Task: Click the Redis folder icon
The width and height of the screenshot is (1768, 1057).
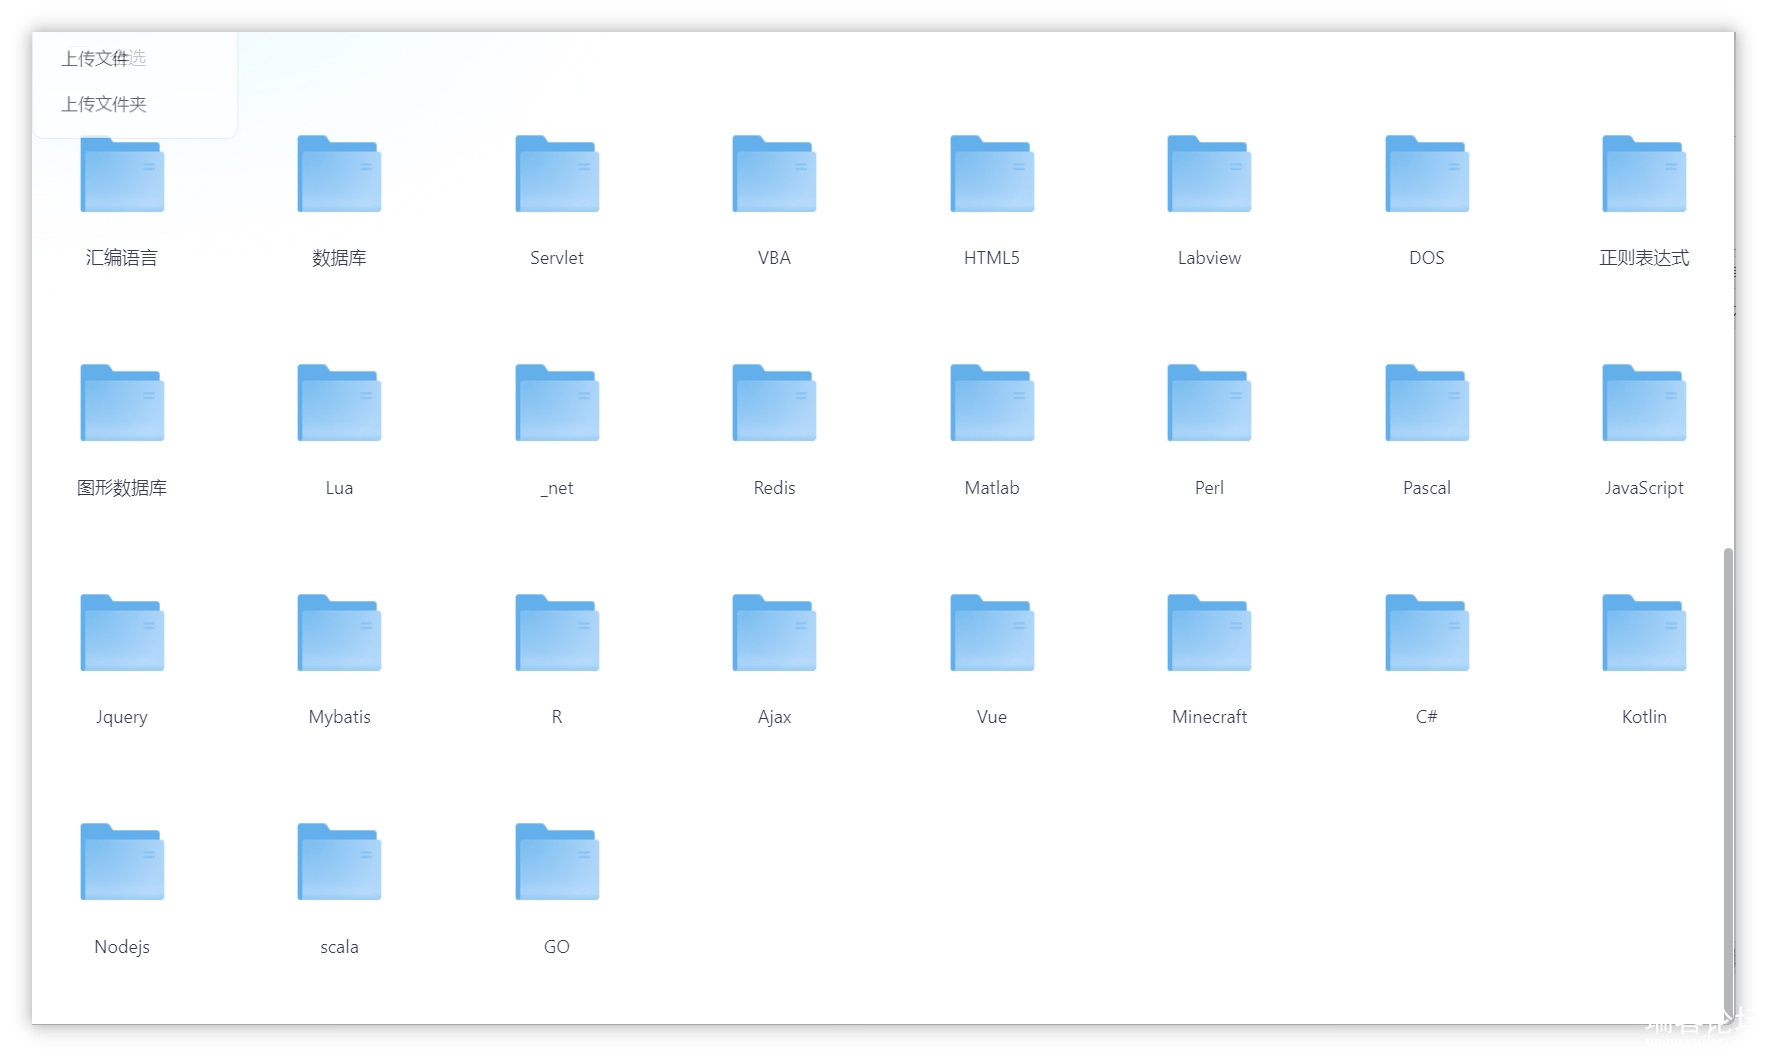Action: 774,404
